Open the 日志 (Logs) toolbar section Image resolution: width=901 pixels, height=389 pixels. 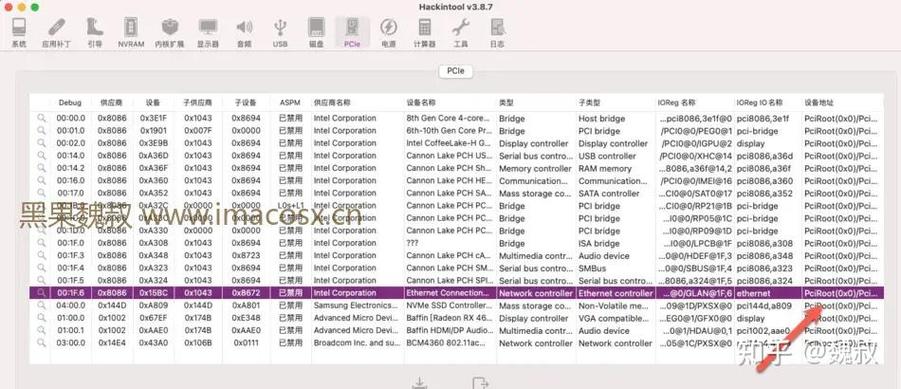click(x=497, y=32)
